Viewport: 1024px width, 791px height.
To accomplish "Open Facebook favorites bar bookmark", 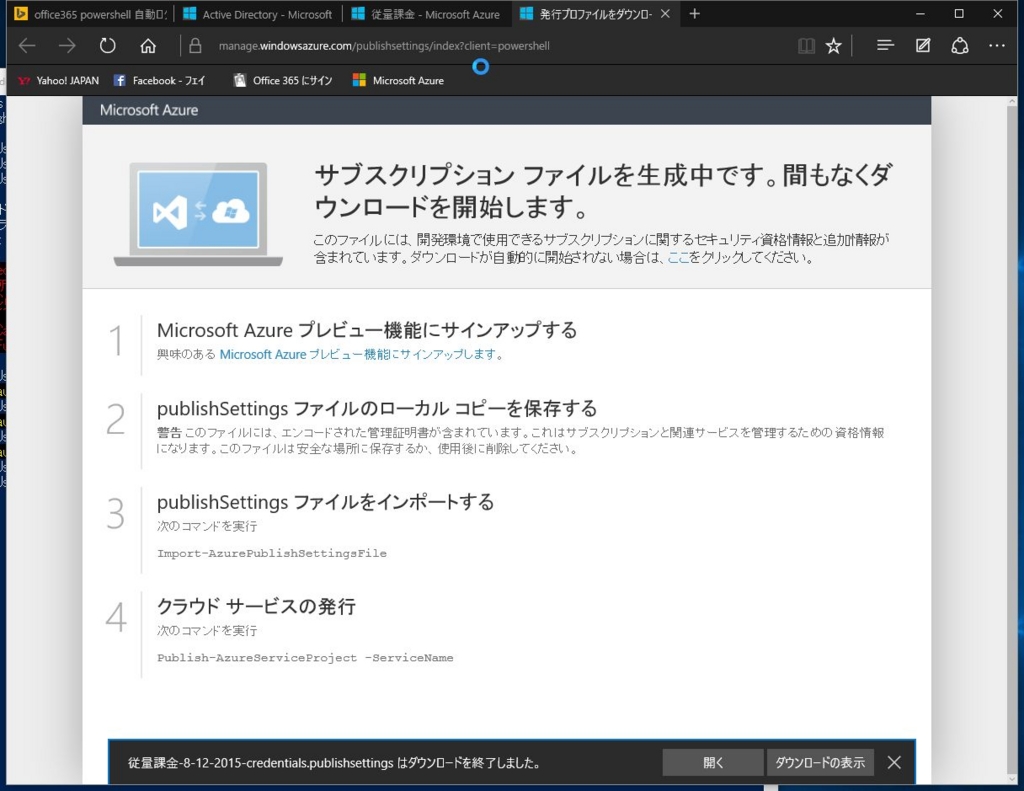I will pos(159,80).
